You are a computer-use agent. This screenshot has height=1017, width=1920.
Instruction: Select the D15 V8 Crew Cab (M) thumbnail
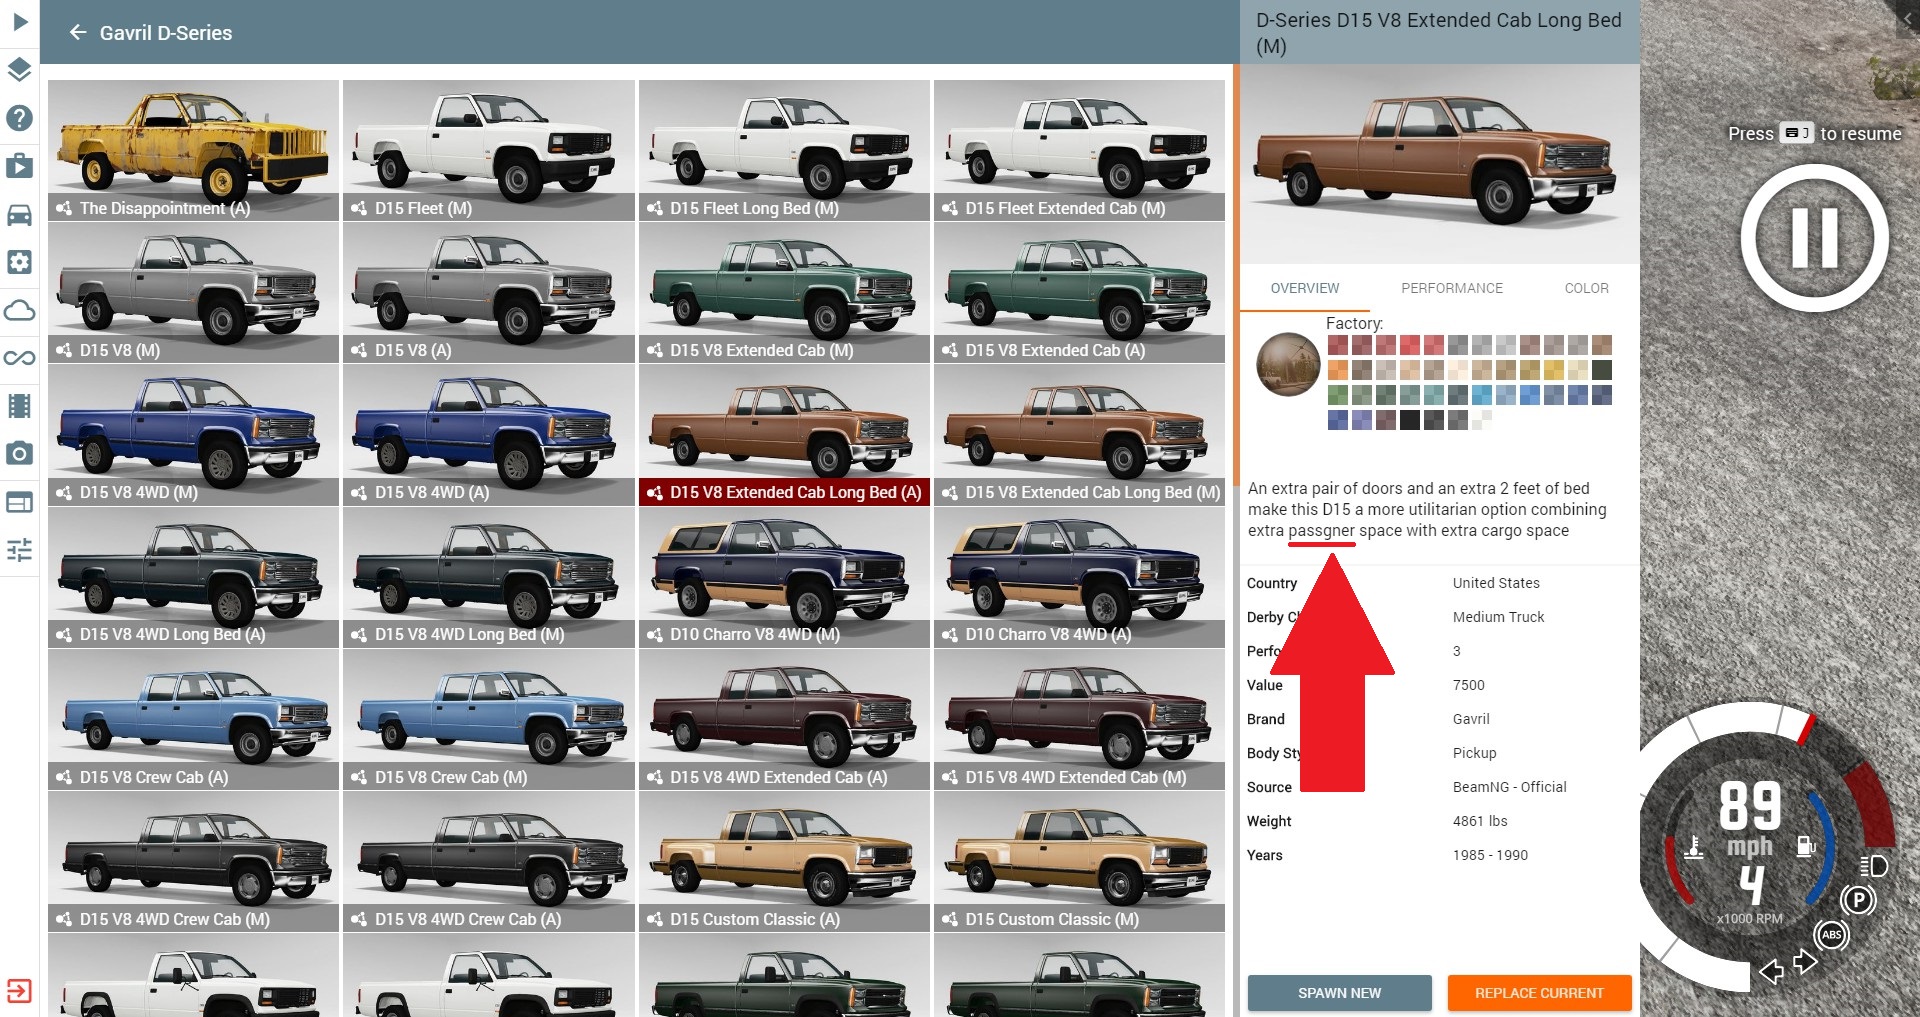click(489, 719)
